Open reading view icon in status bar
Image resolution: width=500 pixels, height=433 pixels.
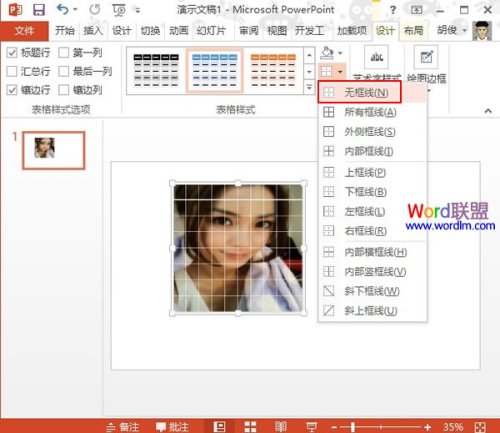coord(281,427)
